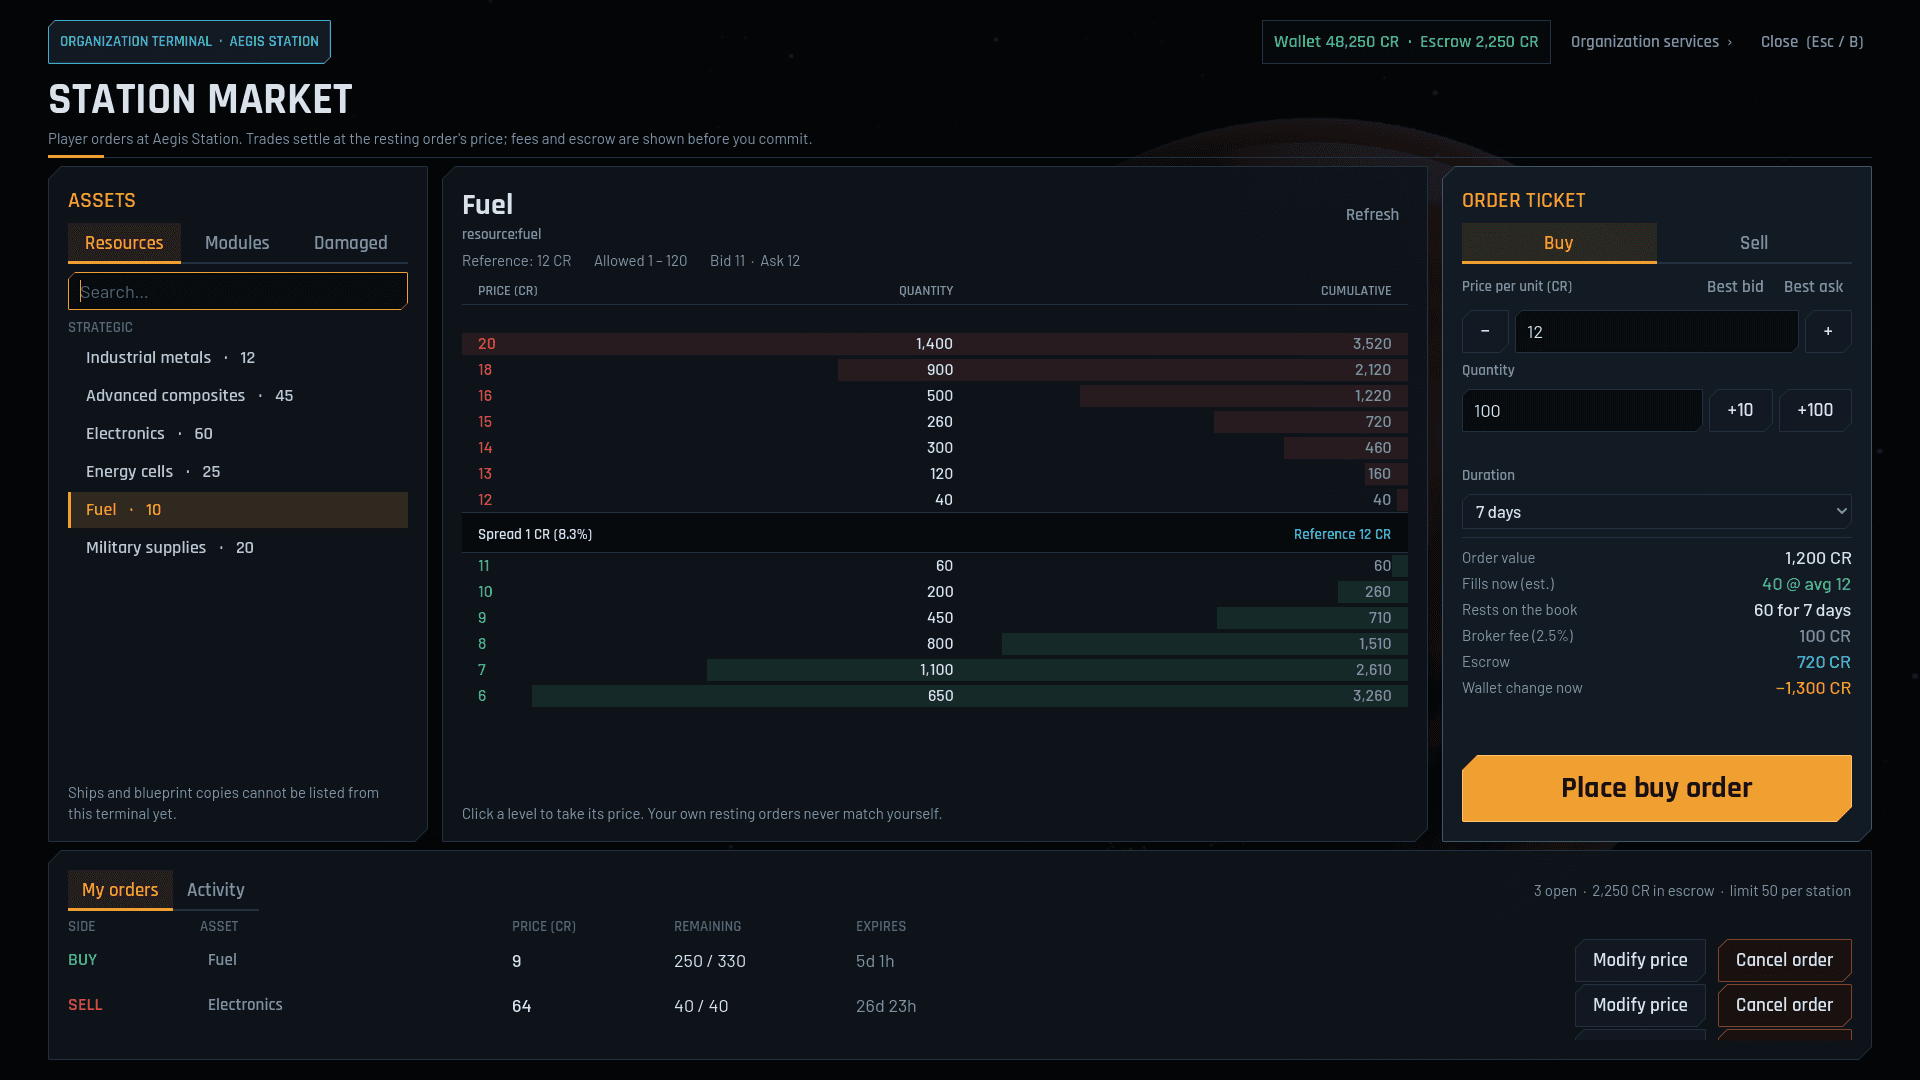This screenshot has width=1920, height=1080.
Task: Close the terminal via Close (Esc / B)
Action: tap(1812, 42)
